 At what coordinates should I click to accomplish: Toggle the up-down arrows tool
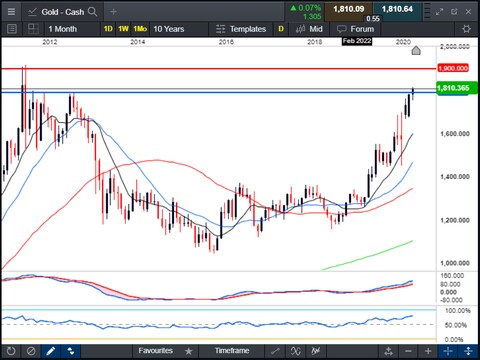click(x=71, y=351)
